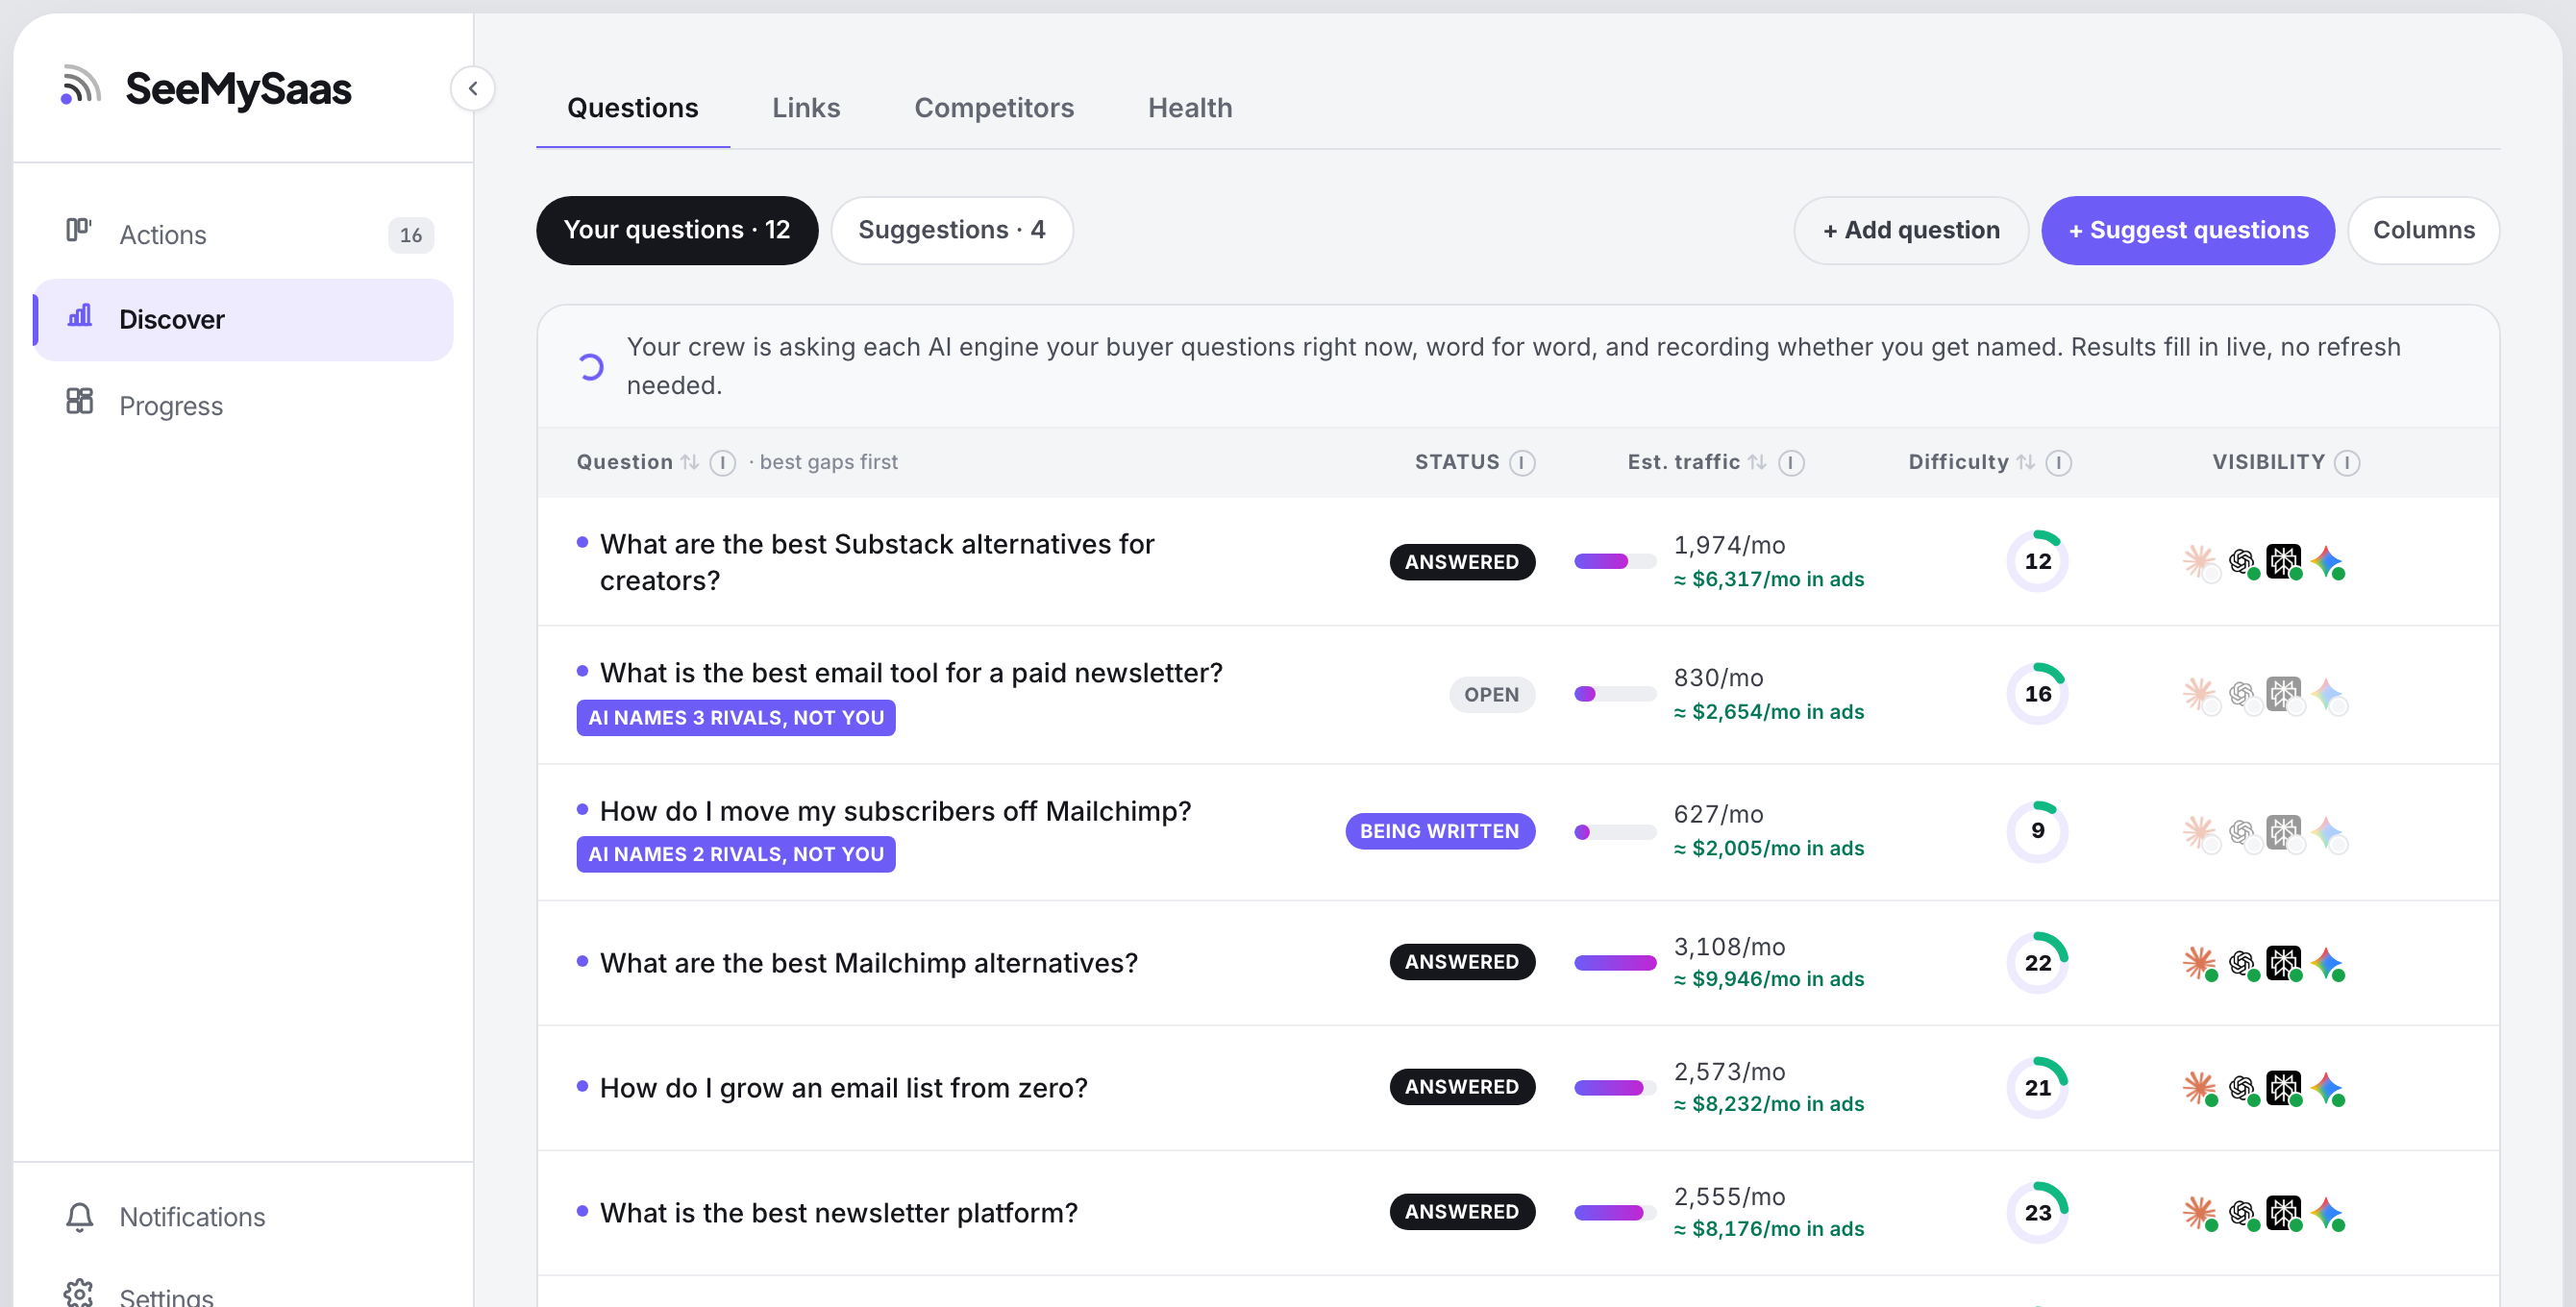Screen dimensions: 2576x1307
Task: Click ChatGPT icon in grow email list row
Action: [2242, 1088]
